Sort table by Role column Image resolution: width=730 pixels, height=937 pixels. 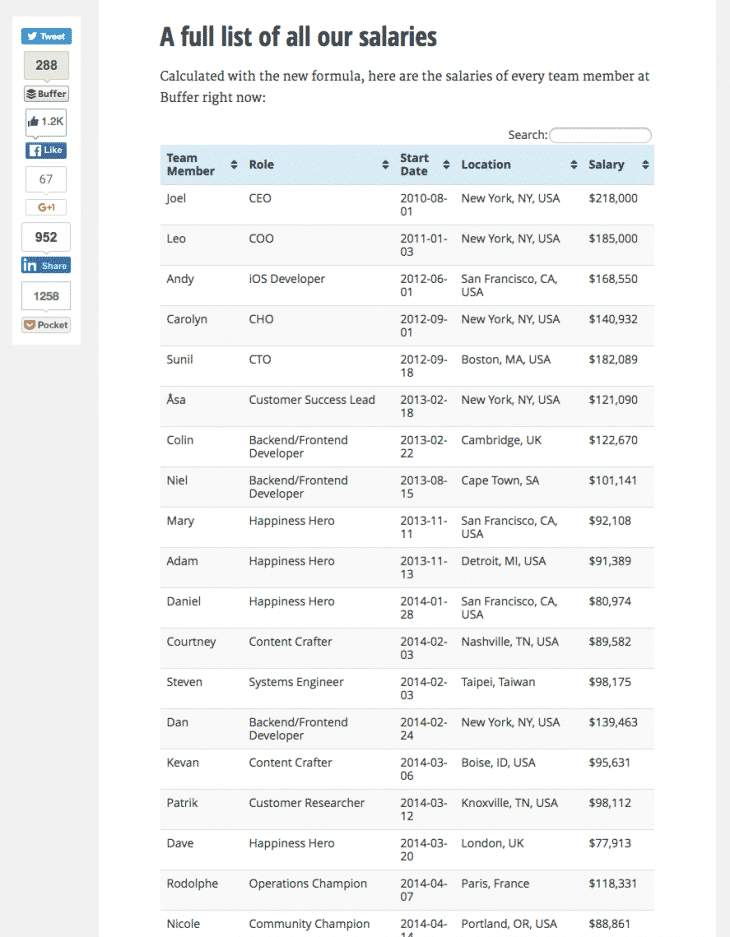click(318, 165)
